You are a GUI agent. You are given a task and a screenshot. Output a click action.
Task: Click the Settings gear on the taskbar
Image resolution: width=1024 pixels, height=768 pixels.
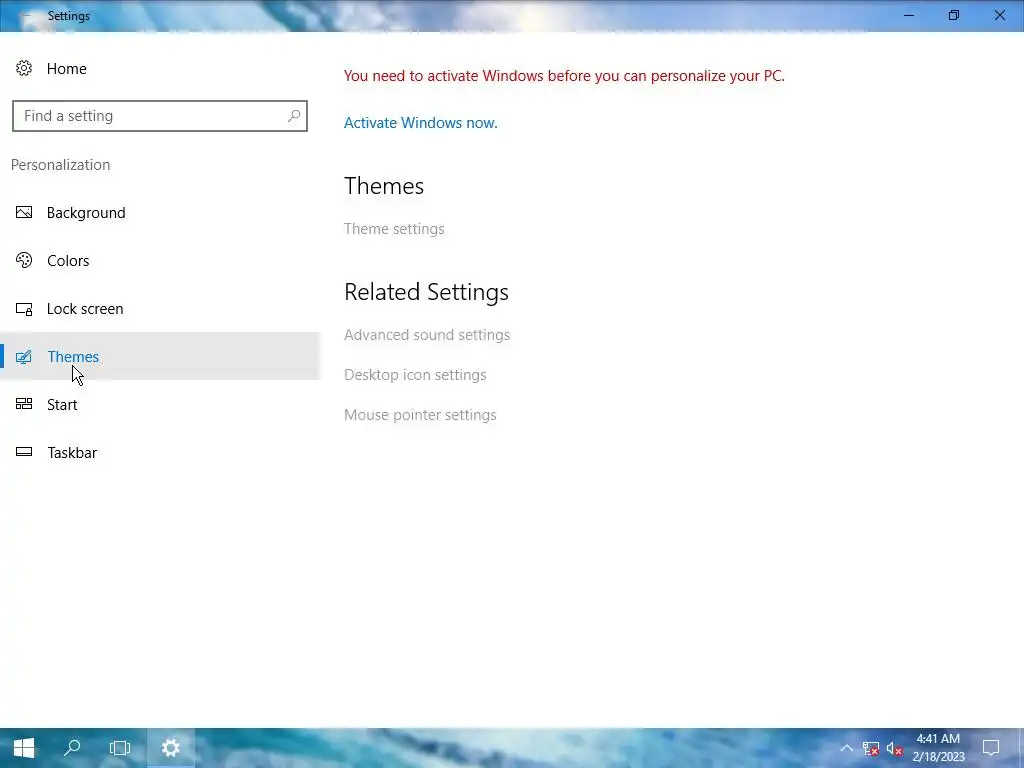(x=170, y=748)
